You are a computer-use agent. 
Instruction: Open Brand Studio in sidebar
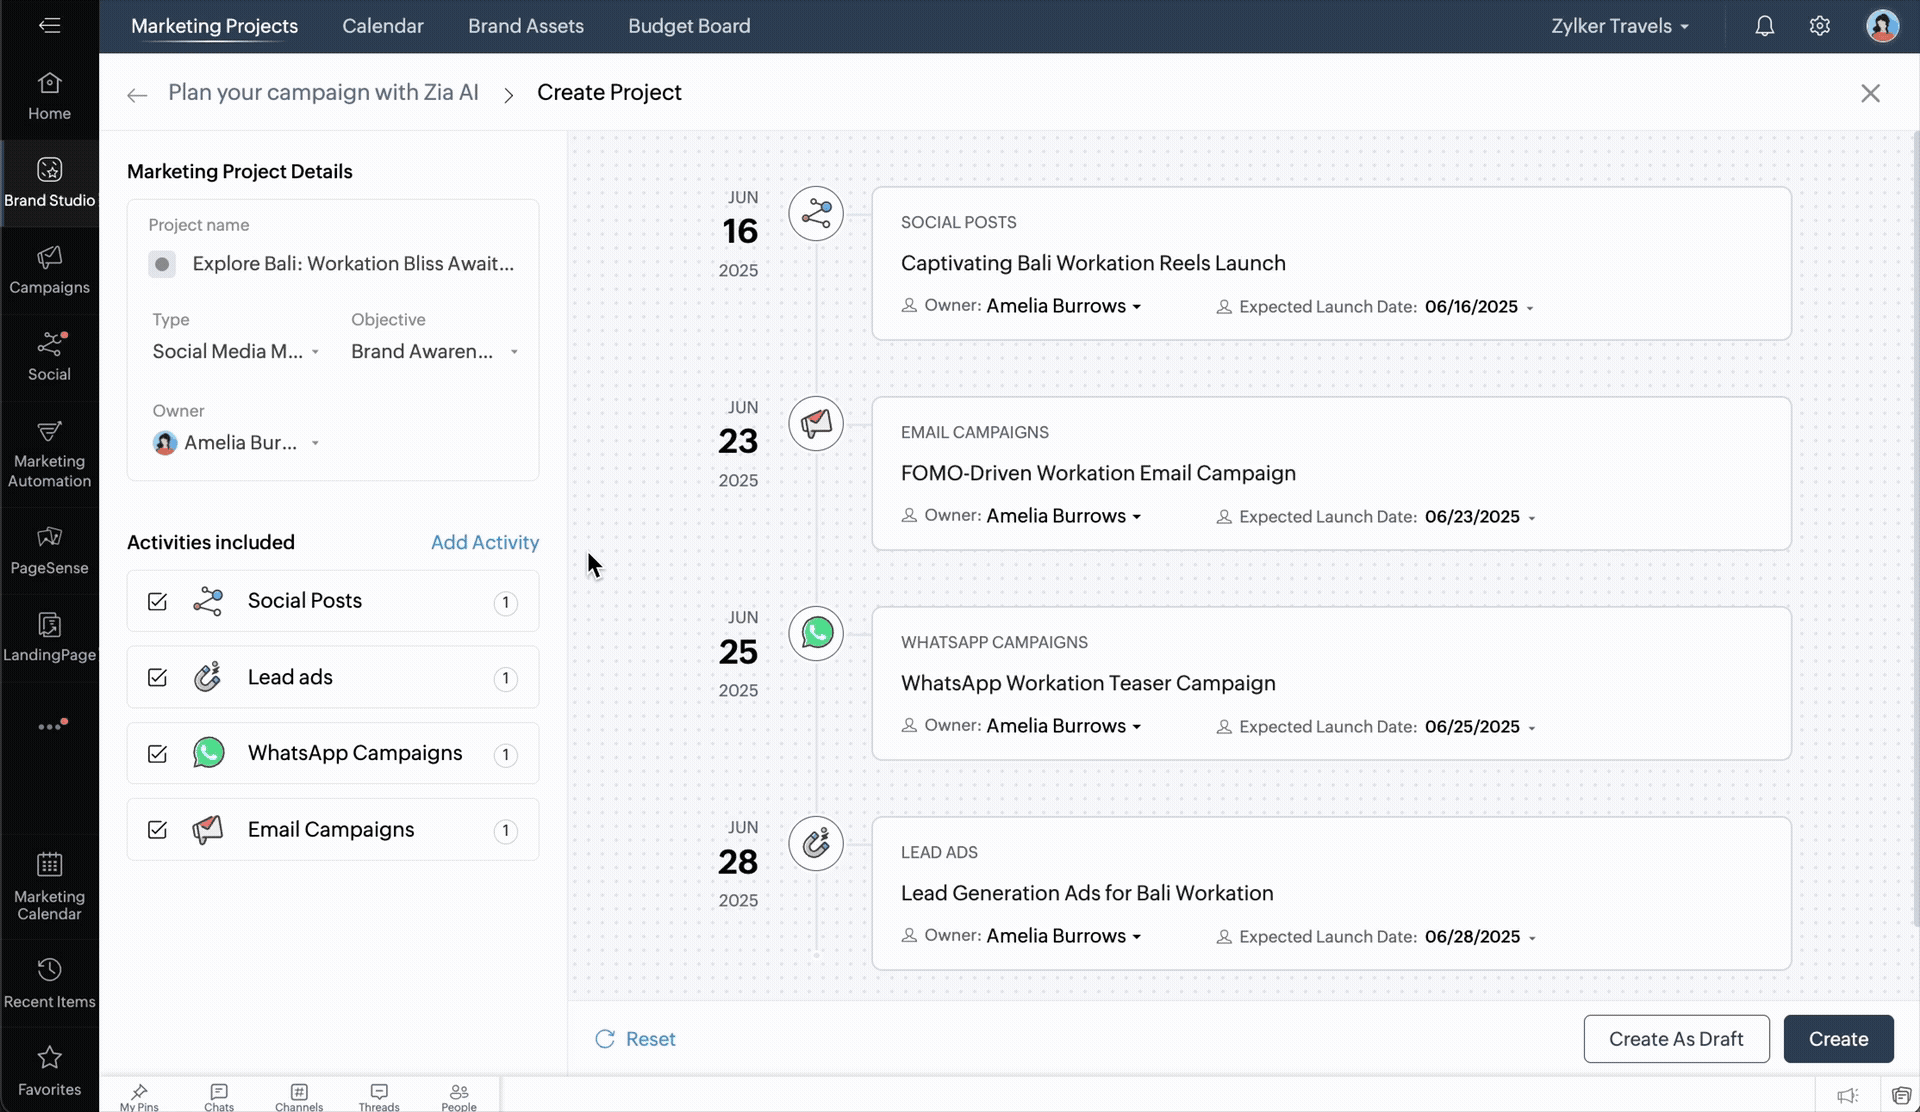49,182
